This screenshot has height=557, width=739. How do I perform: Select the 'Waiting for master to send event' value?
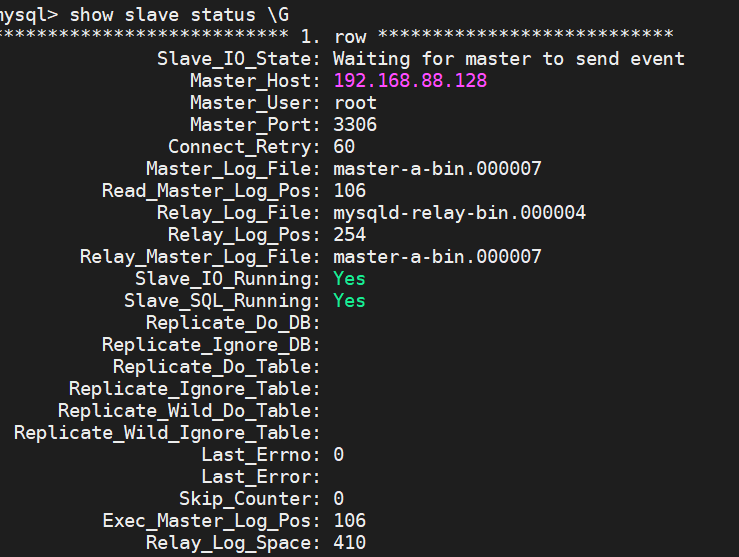[509, 59]
